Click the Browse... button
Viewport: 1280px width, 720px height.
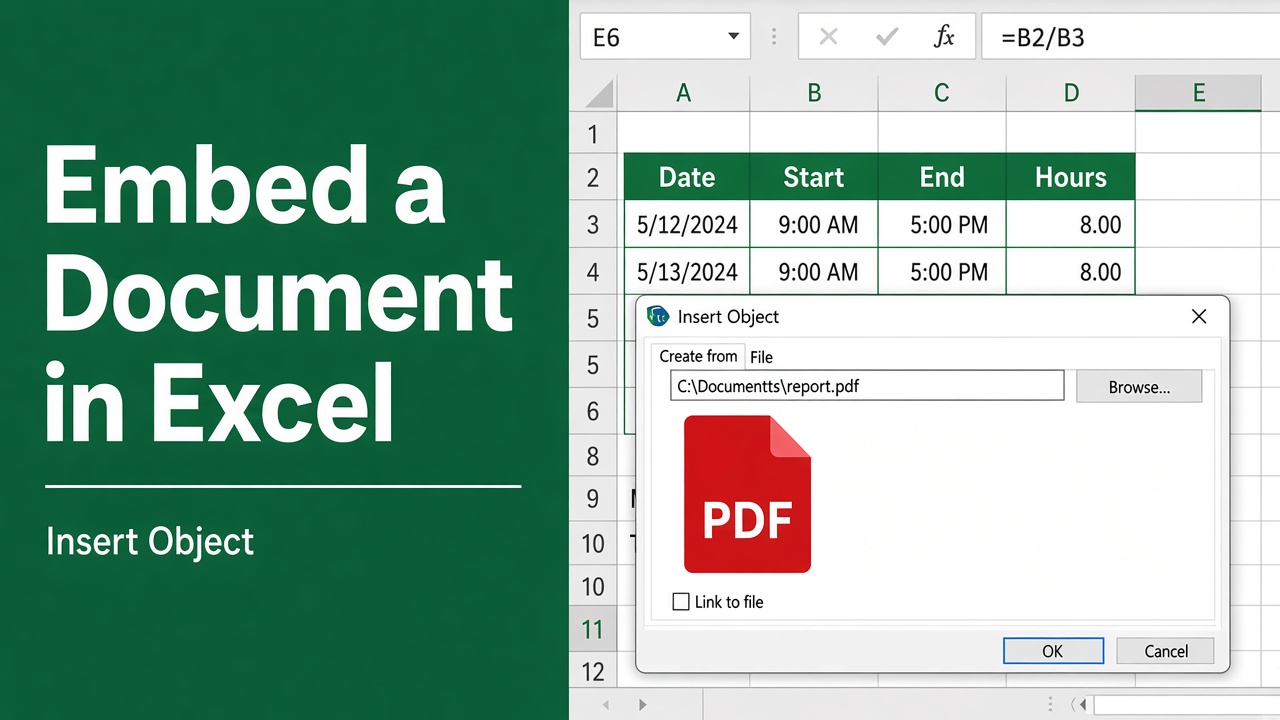[x=1139, y=387]
